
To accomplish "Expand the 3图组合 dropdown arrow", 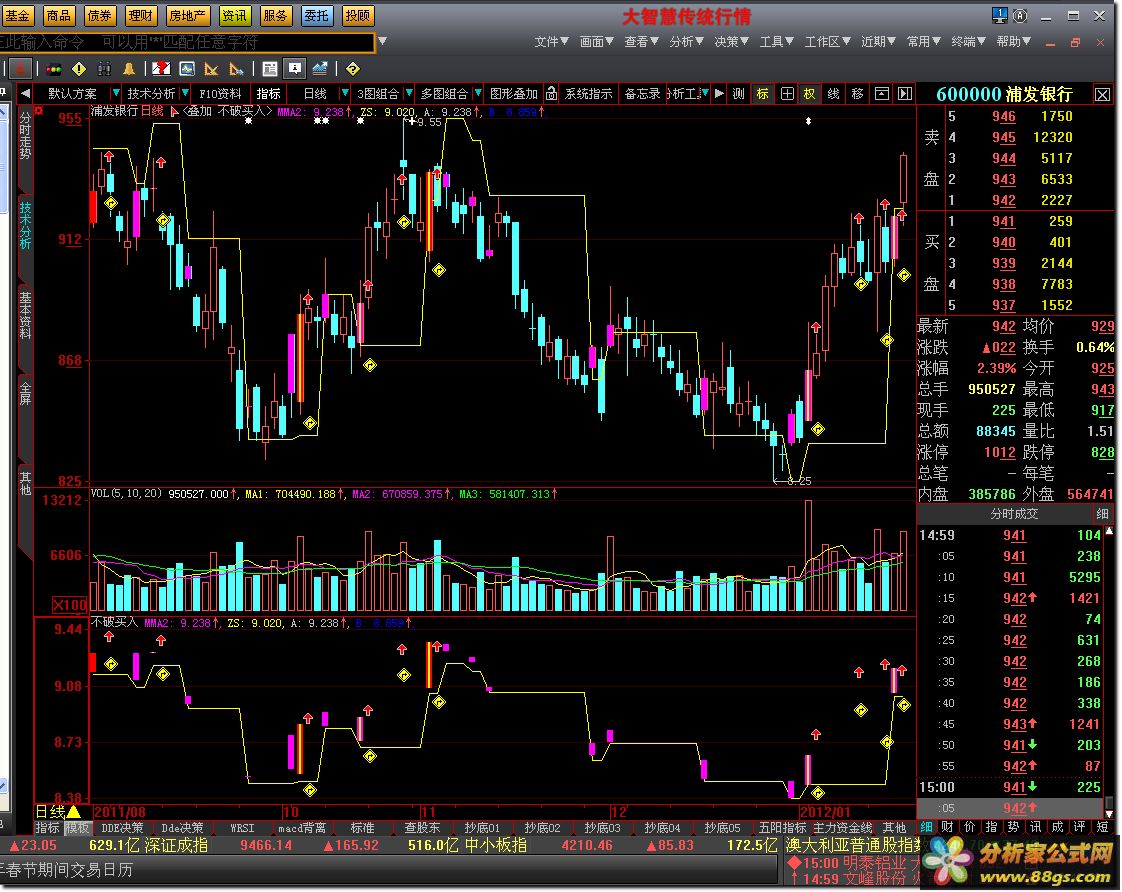I will pos(409,94).
